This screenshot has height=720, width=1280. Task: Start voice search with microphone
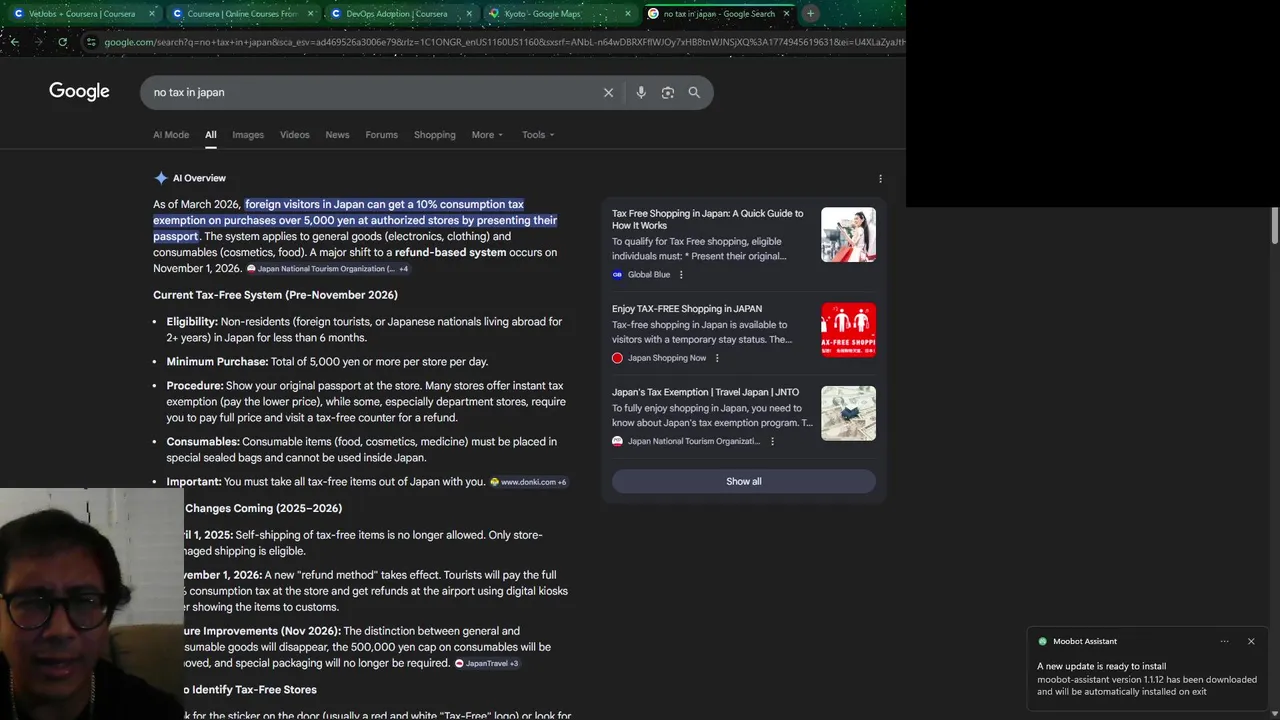coord(641,92)
